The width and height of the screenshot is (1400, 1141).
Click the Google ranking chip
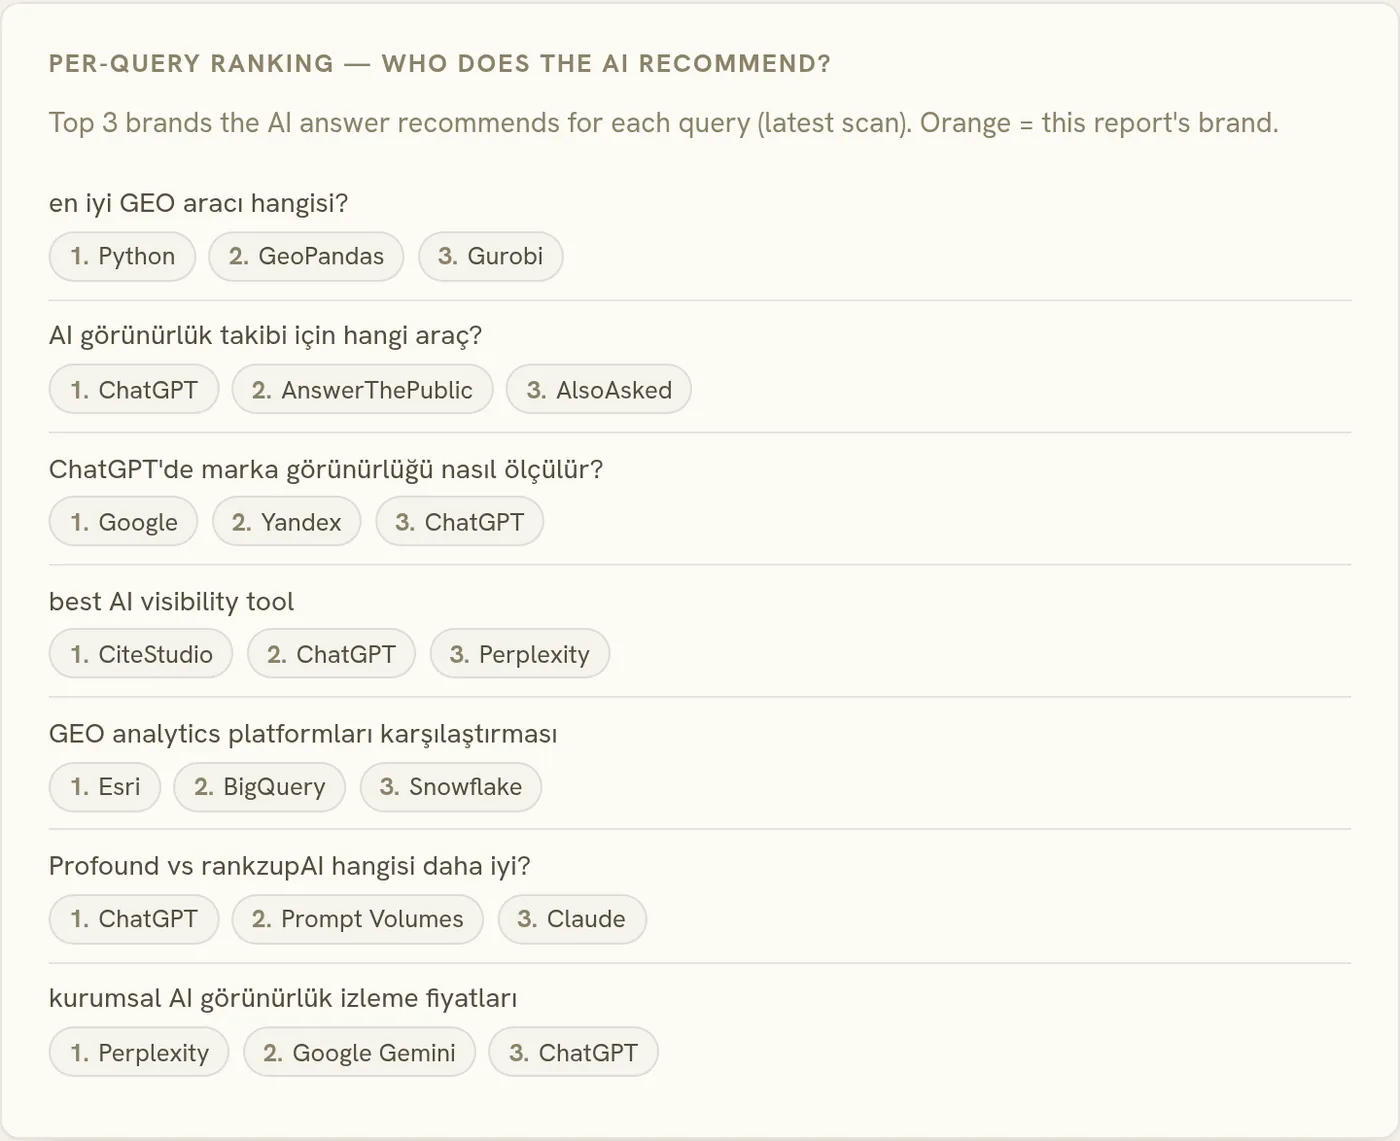click(x=123, y=522)
